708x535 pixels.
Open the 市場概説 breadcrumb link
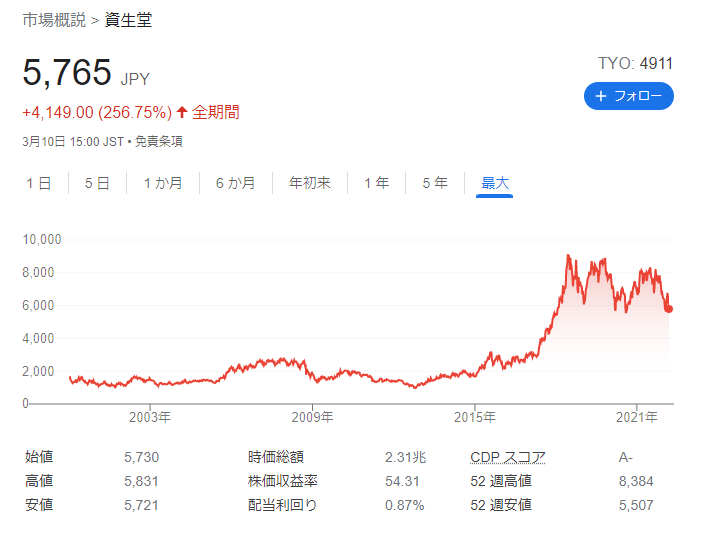(54, 20)
